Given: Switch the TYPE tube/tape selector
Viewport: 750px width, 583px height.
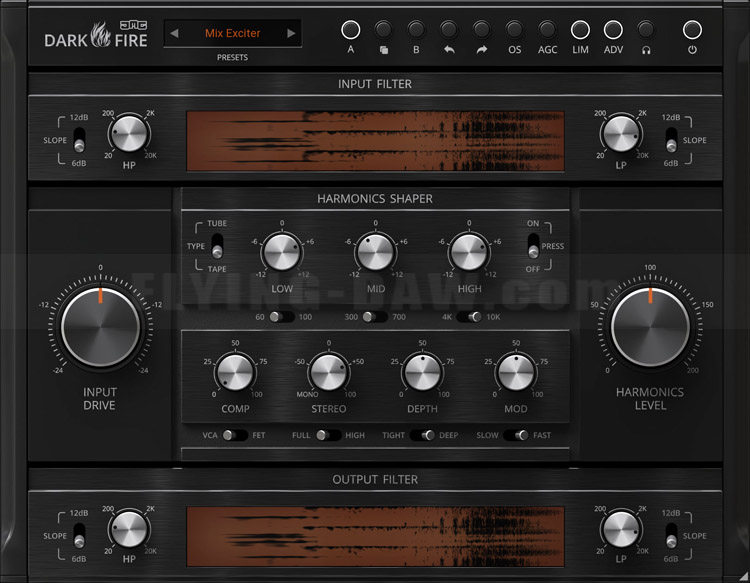Looking at the screenshot, I should click(217, 246).
